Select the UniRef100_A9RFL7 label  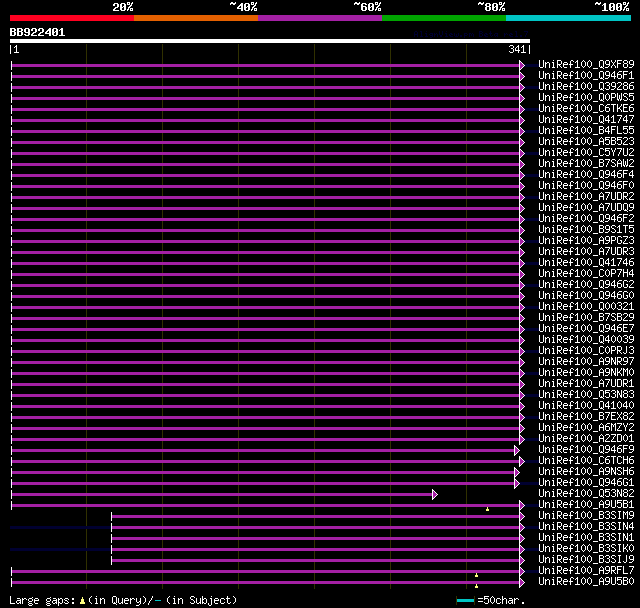[x=586, y=571]
